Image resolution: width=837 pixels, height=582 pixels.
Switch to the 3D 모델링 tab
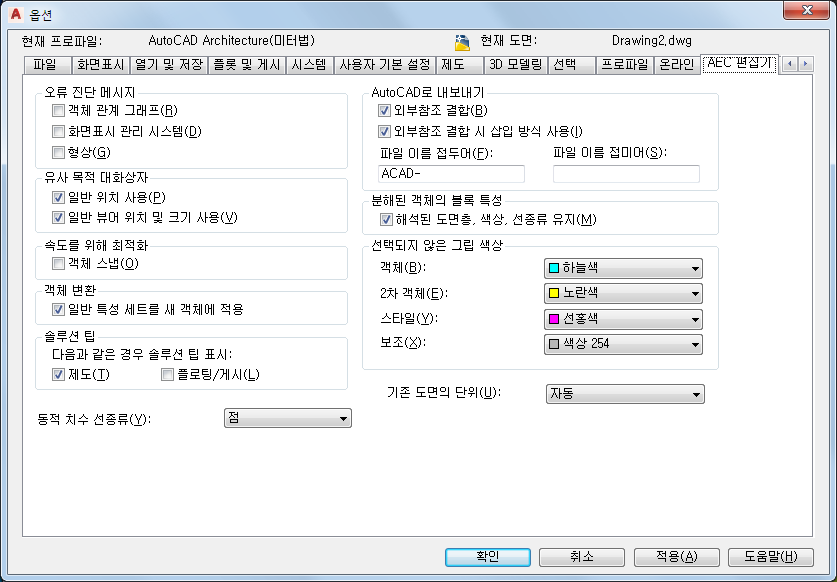516,65
